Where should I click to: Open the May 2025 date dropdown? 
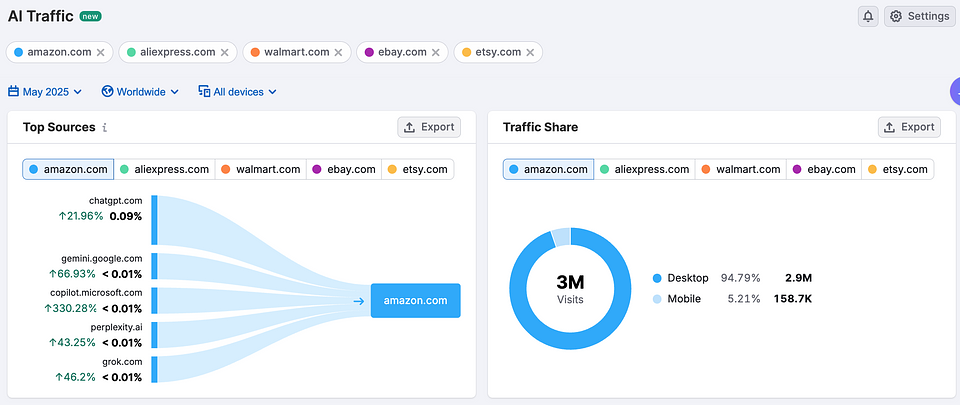click(x=45, y=92)
